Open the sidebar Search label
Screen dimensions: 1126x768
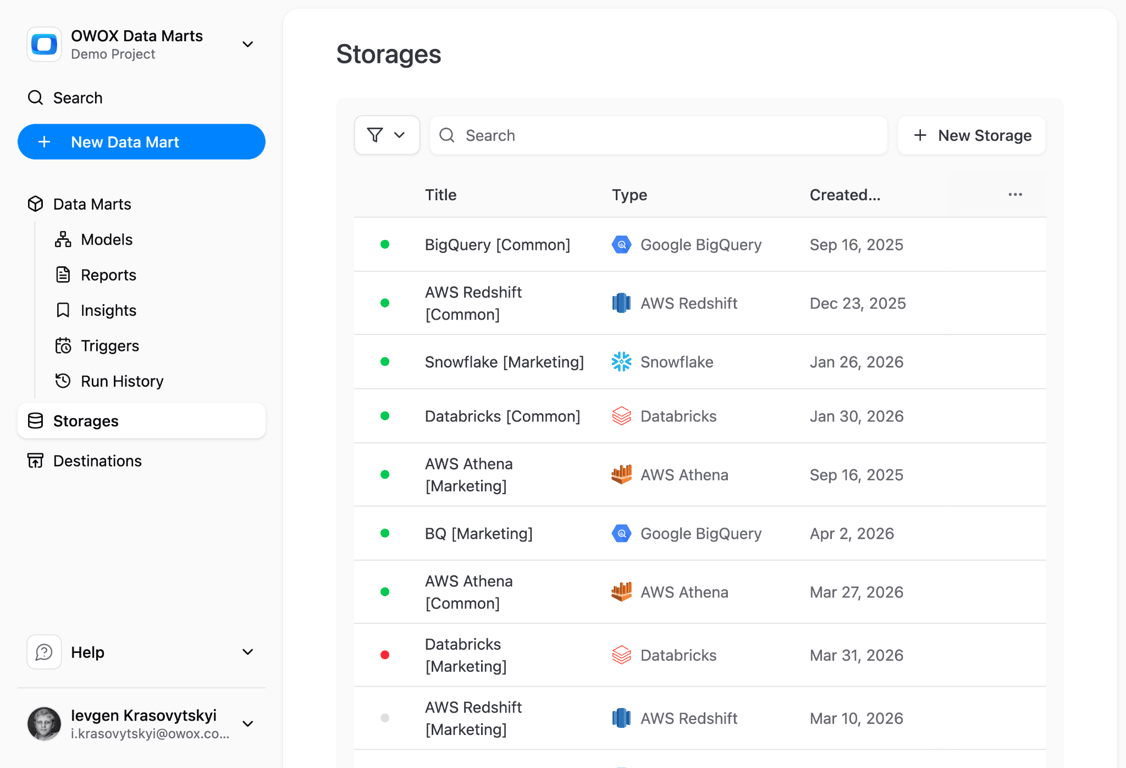click(78, 98)
